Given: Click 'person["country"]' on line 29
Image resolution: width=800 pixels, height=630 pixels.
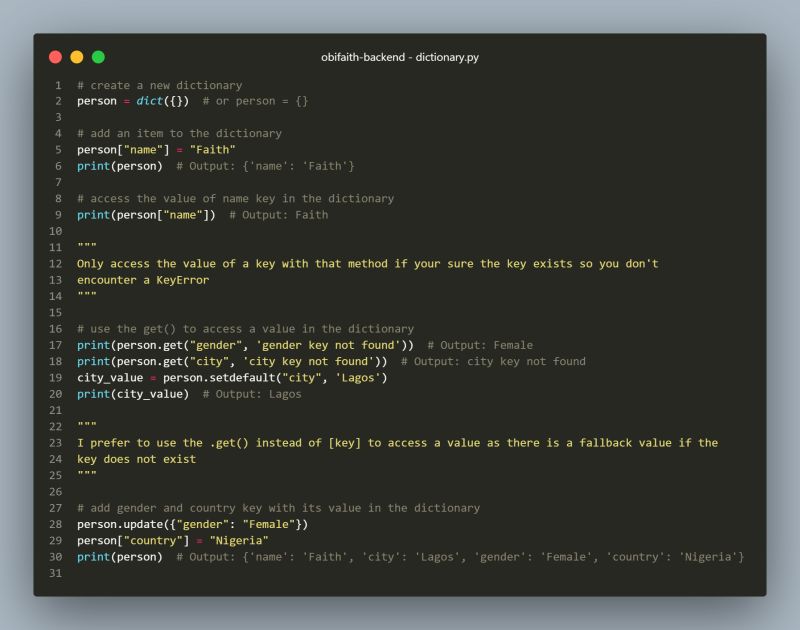Looking at the screenshot, I should coord(133,541).
